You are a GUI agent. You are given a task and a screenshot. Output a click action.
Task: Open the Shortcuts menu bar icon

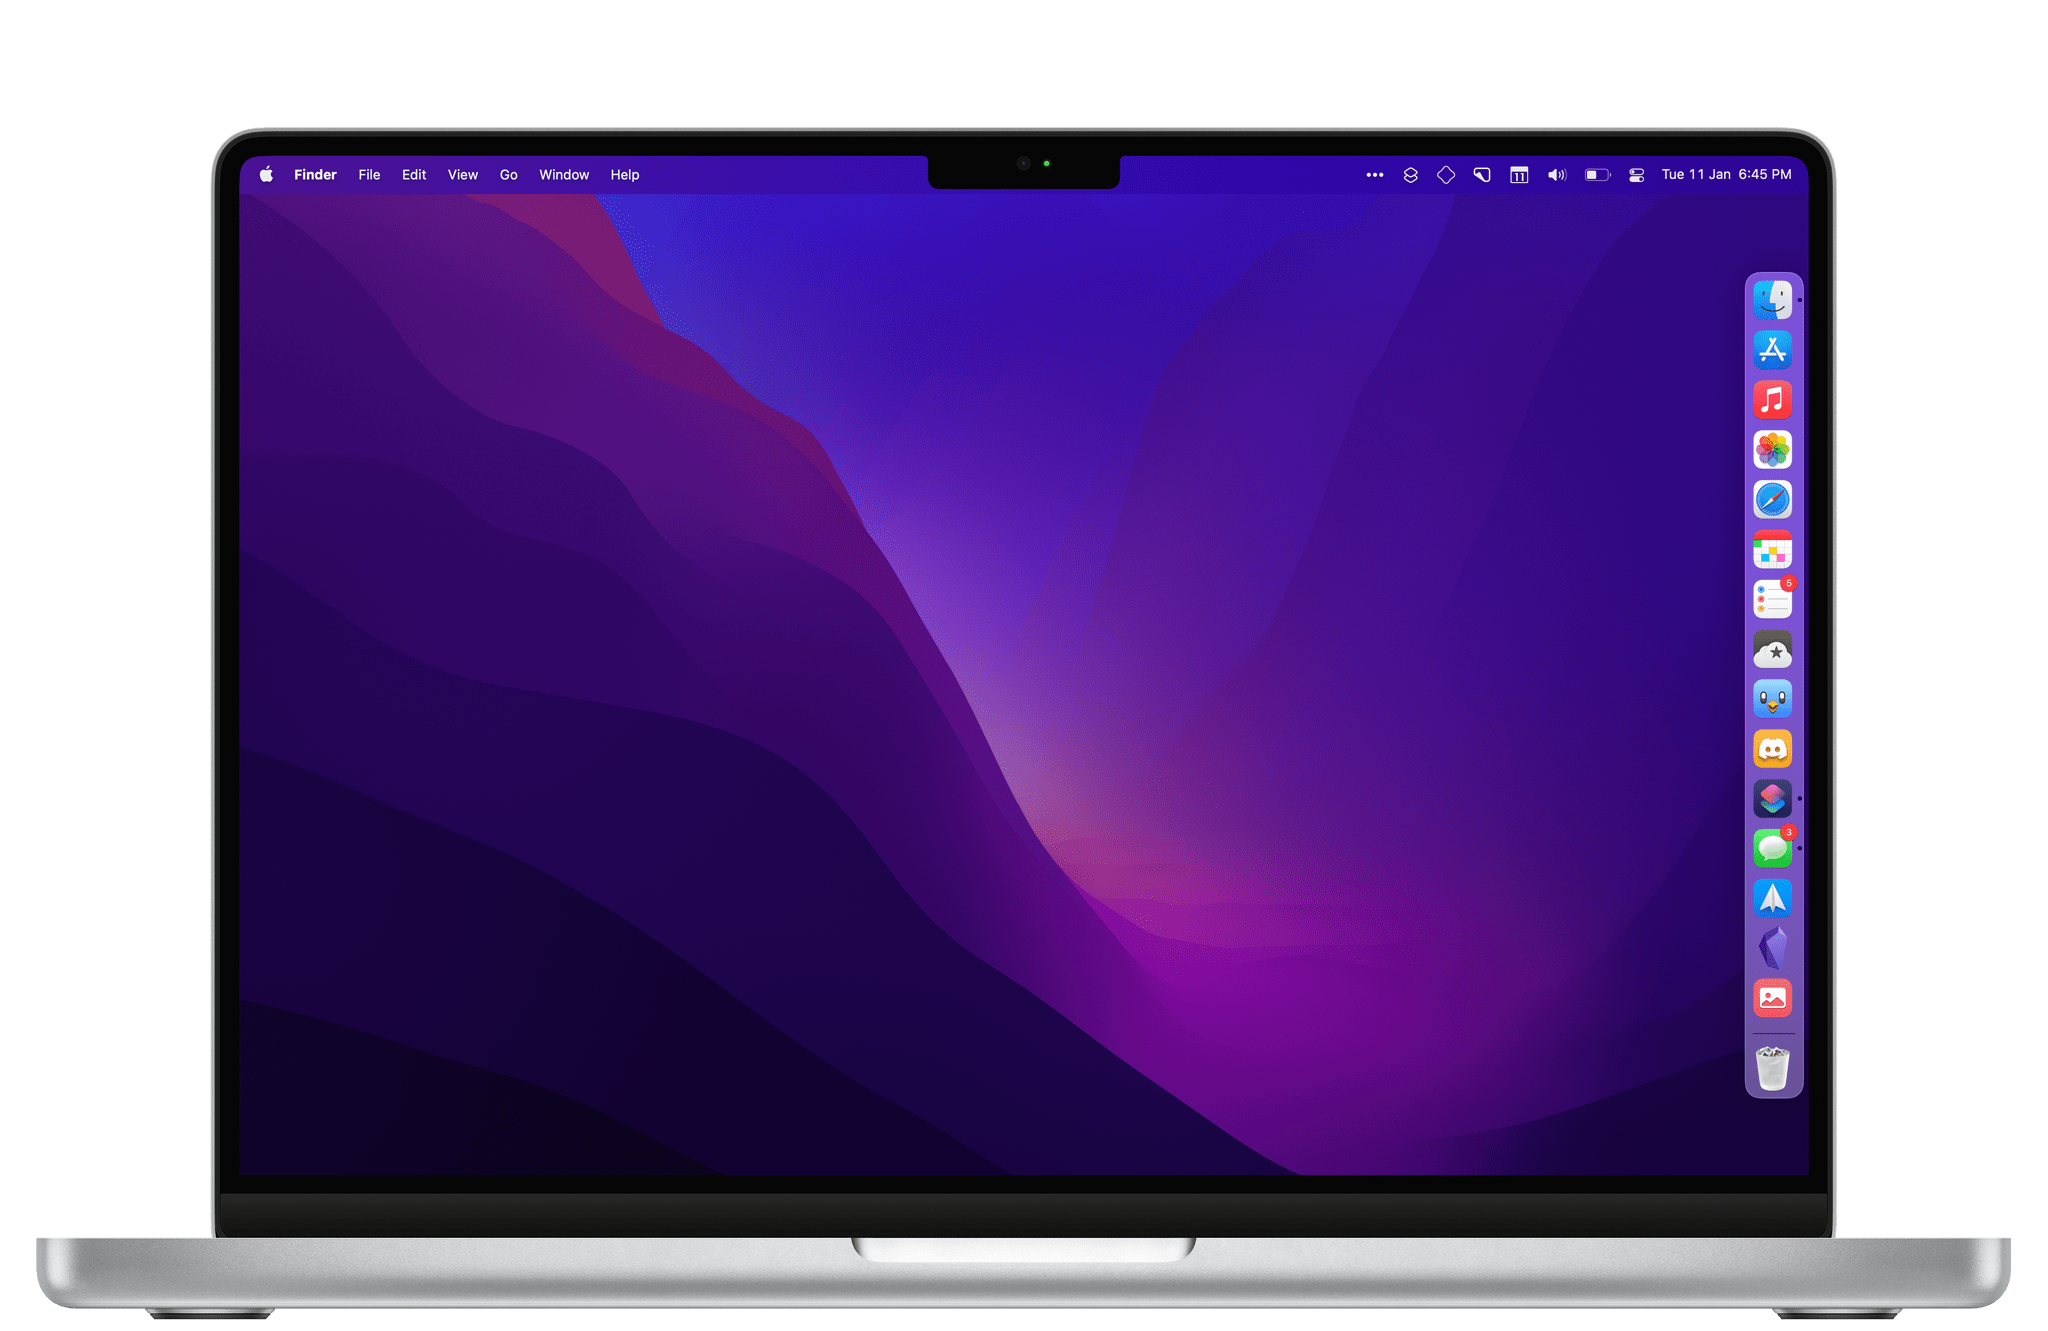coord(1410,175)
